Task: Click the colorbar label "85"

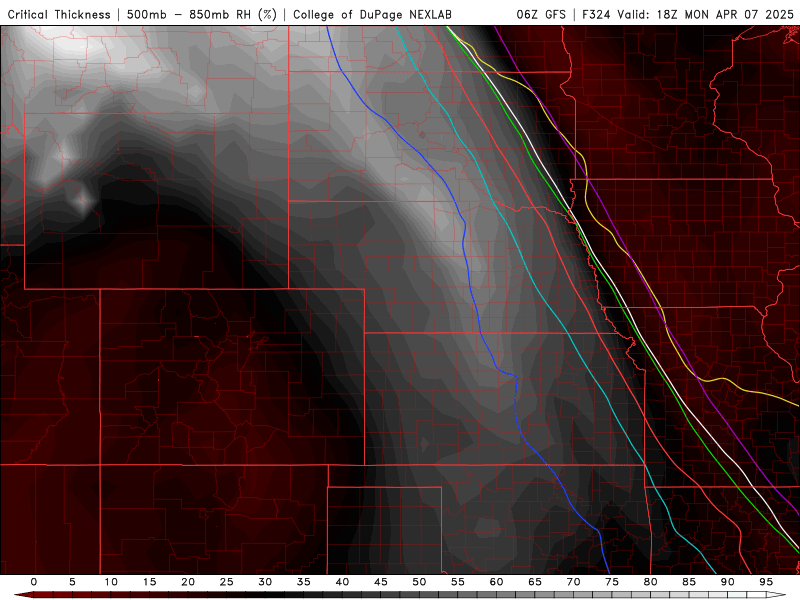Action: (689, 582)
